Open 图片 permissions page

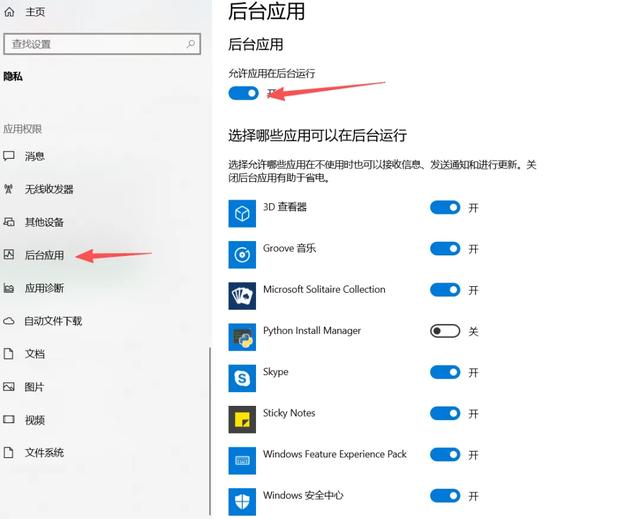[34, 387]
